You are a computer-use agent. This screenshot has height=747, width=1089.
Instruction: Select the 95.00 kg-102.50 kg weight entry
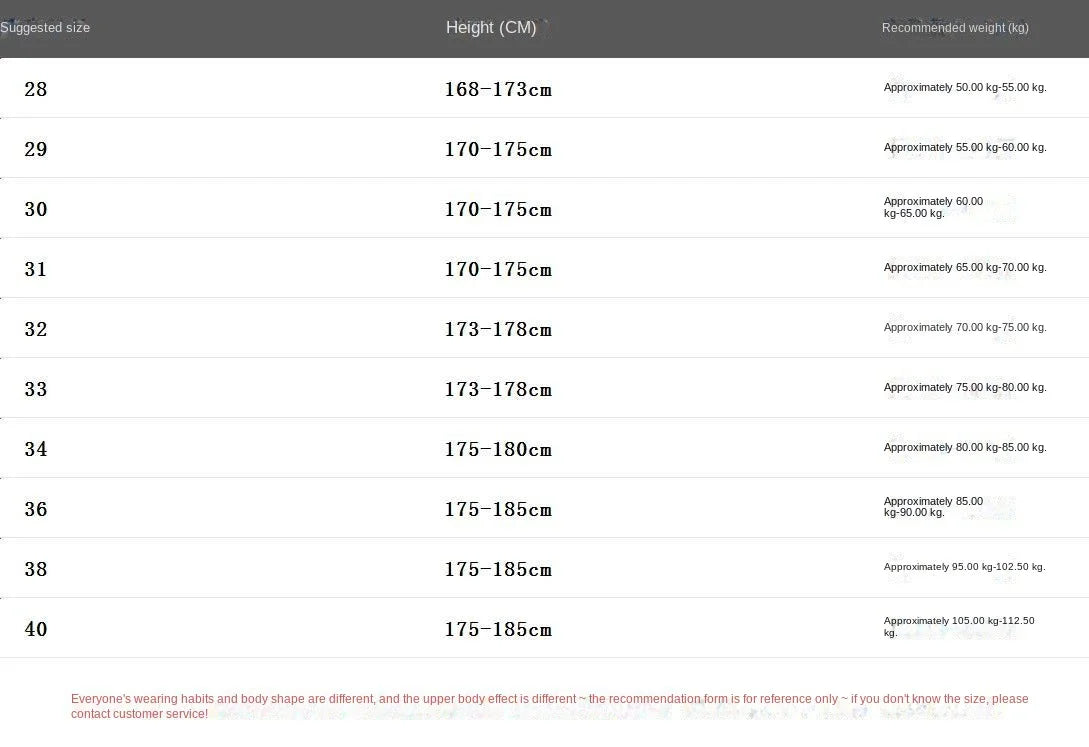coord(964,567)
